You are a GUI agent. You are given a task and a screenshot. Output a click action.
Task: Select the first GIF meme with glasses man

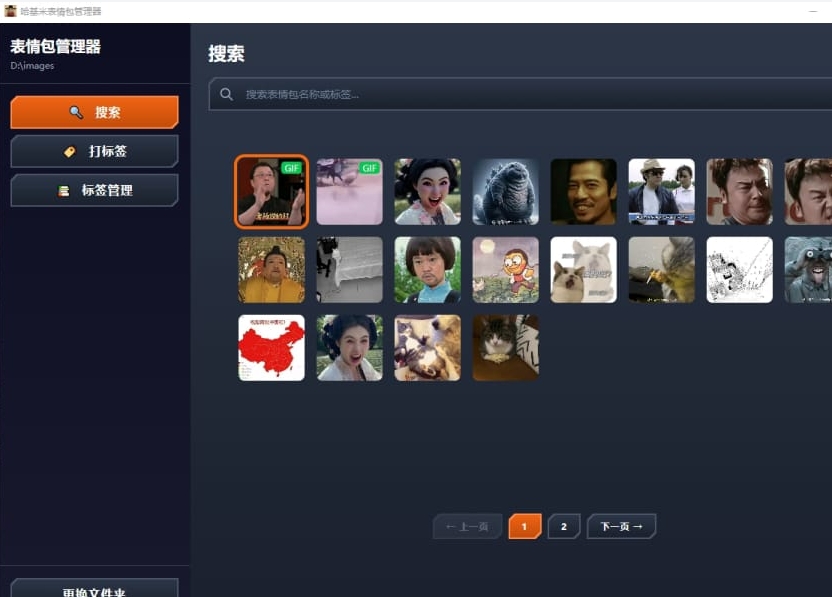pyautogui.click(x=271, y=191)
